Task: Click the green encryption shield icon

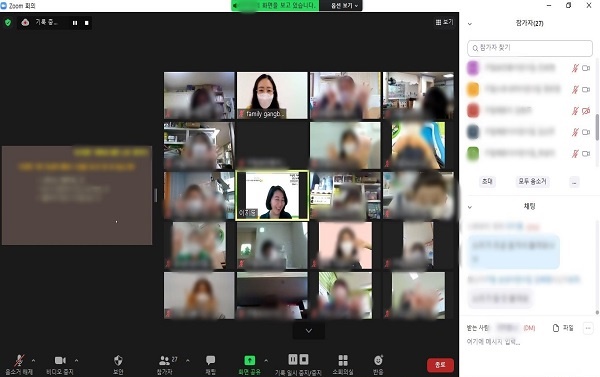Action: point(8,23)
